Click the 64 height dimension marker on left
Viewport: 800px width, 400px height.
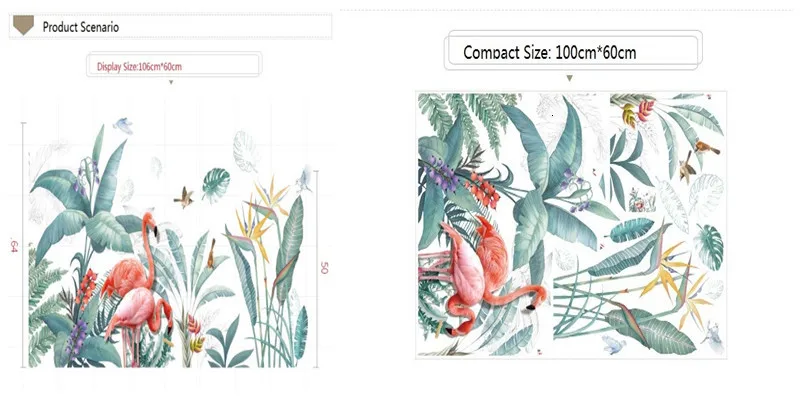(14, 246)
